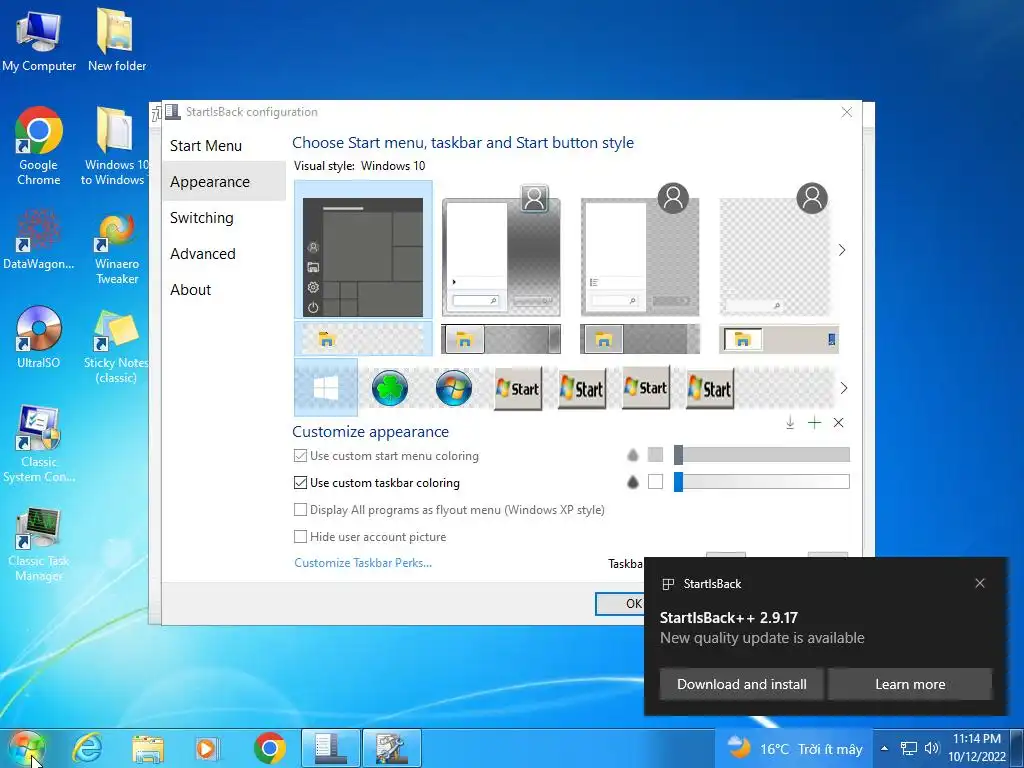Open media player from taskbar
Screen dimensions: 1024x768
pos(208,748)
